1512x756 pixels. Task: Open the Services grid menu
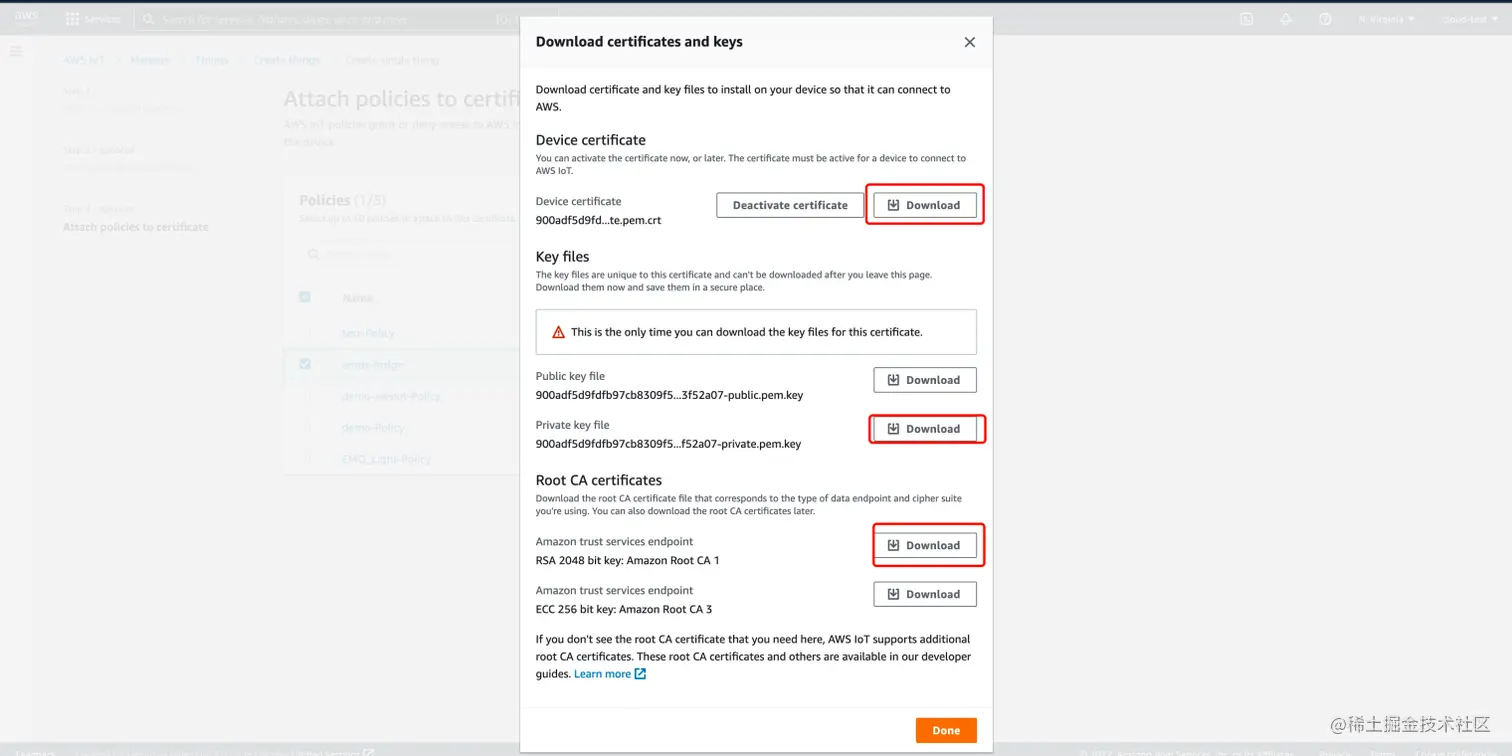click(x=92, y=19)
